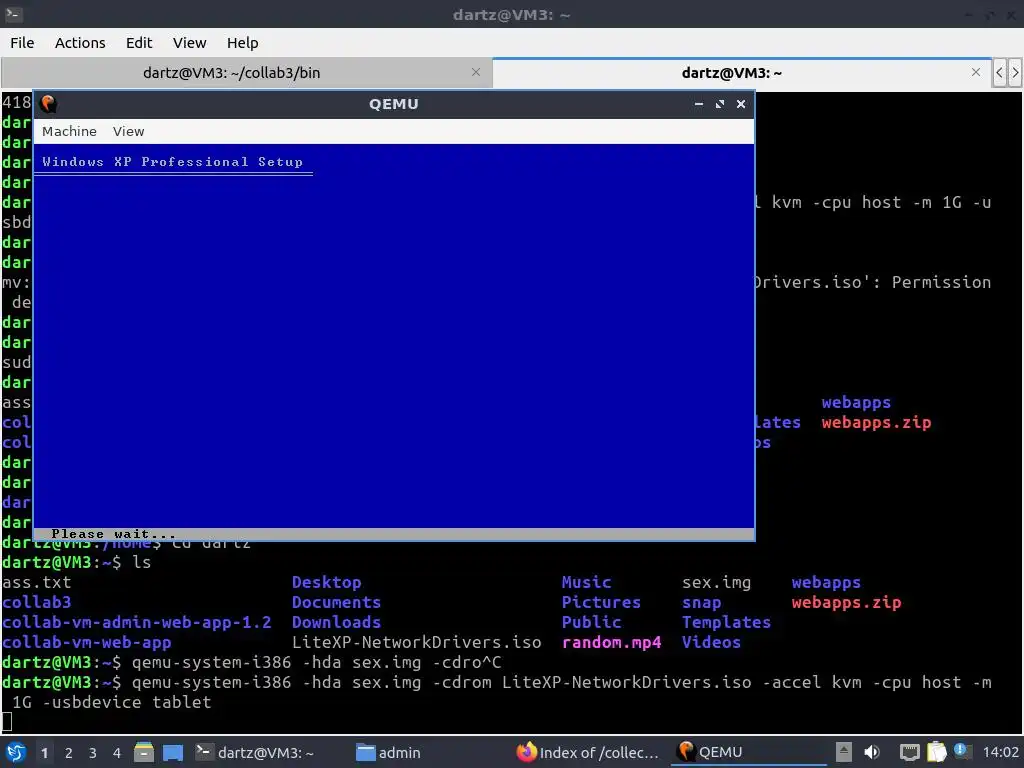Open the terminal's File menu
The height and width of the screenshot is (768, 1024).
(22, 42)
